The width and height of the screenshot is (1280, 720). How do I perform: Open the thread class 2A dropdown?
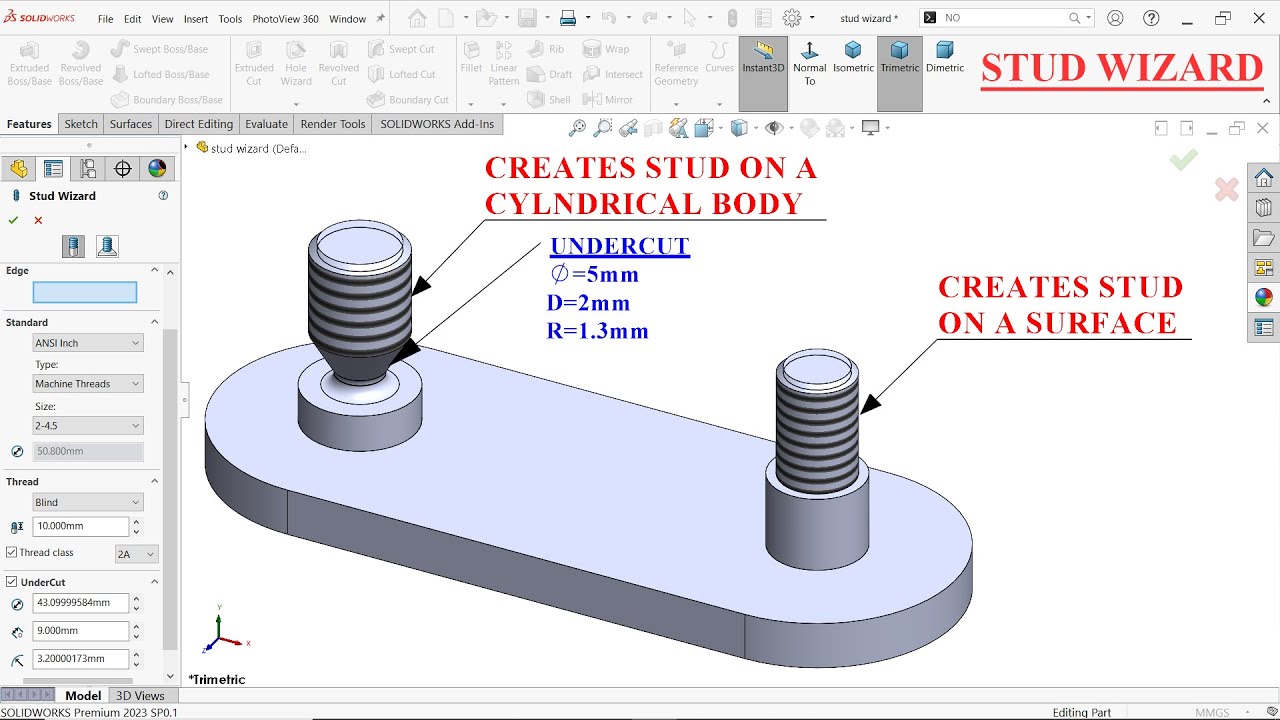pos(137,554)
